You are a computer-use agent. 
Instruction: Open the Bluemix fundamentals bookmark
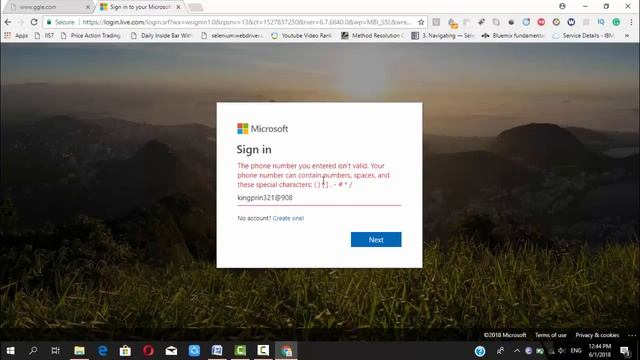point(513,36)
